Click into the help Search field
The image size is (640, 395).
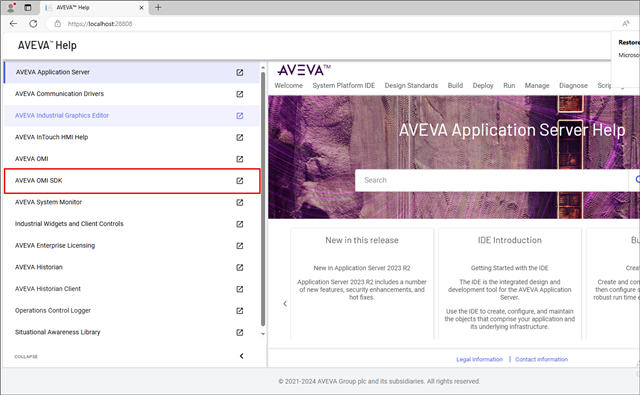pyautogui.click(x=491, y=180)
